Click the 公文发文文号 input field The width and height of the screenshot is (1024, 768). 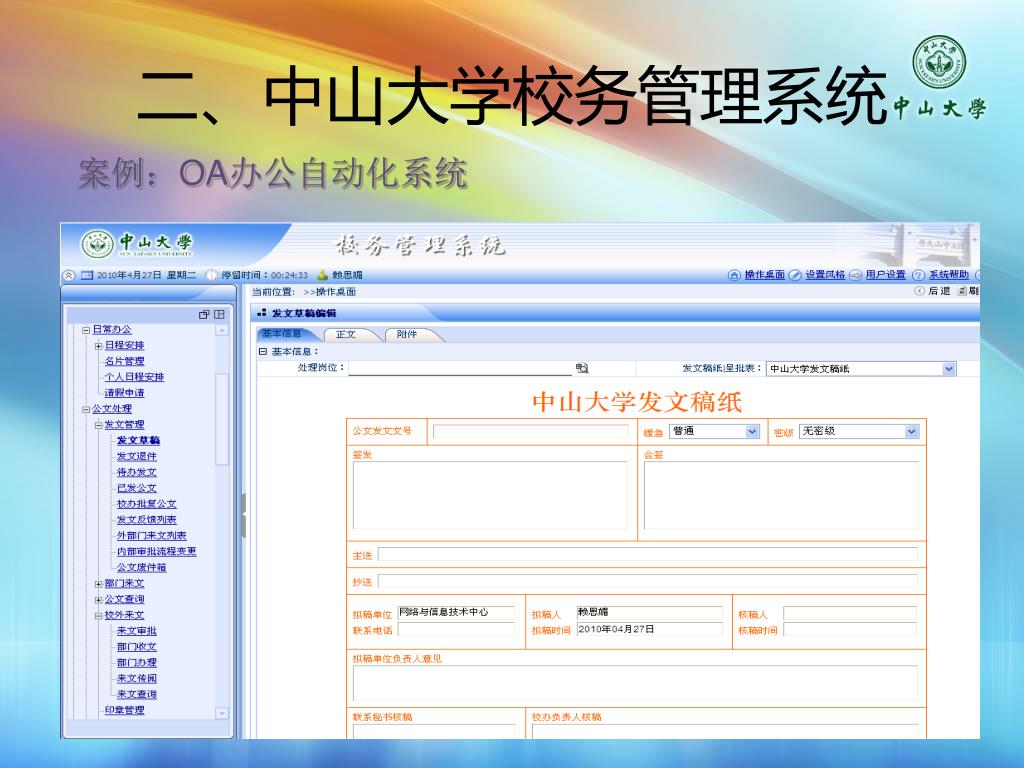tap(531, 432)
